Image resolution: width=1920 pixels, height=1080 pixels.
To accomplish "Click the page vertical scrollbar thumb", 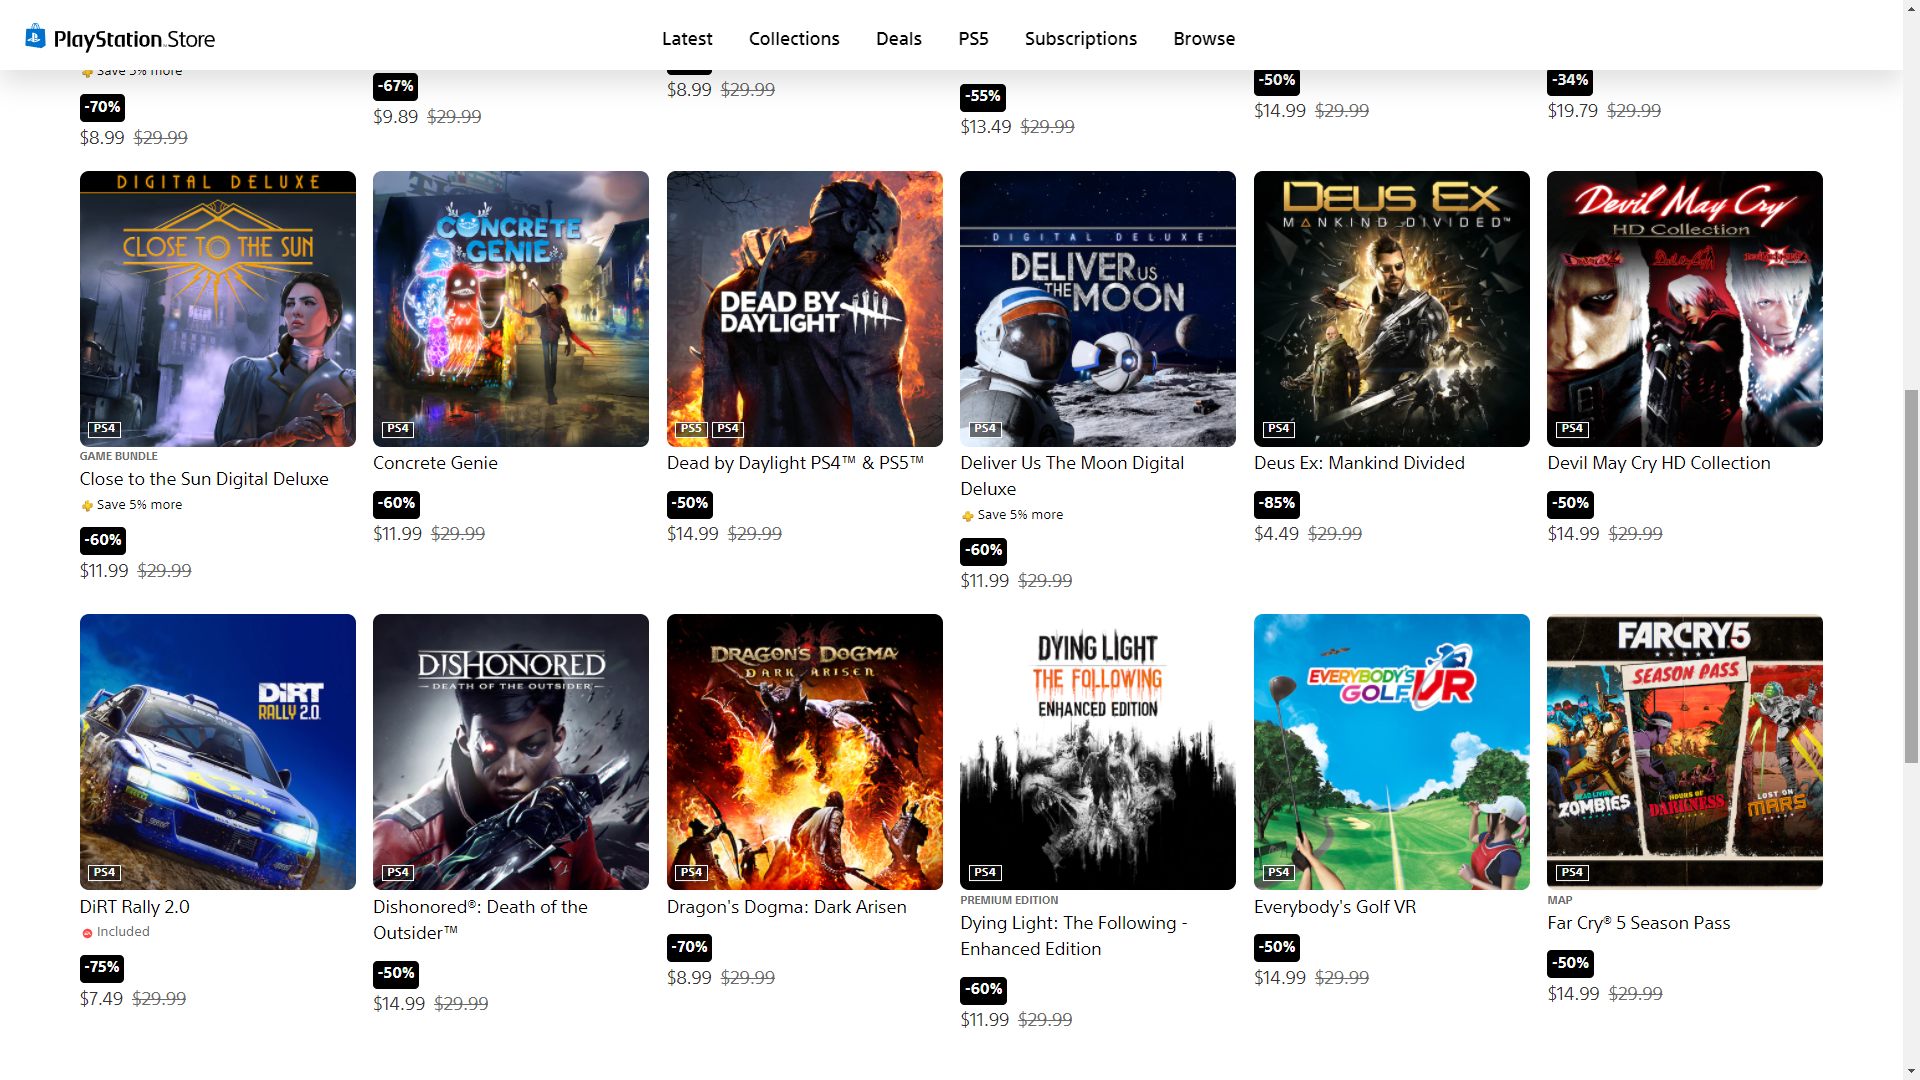I will (1911, 575).
